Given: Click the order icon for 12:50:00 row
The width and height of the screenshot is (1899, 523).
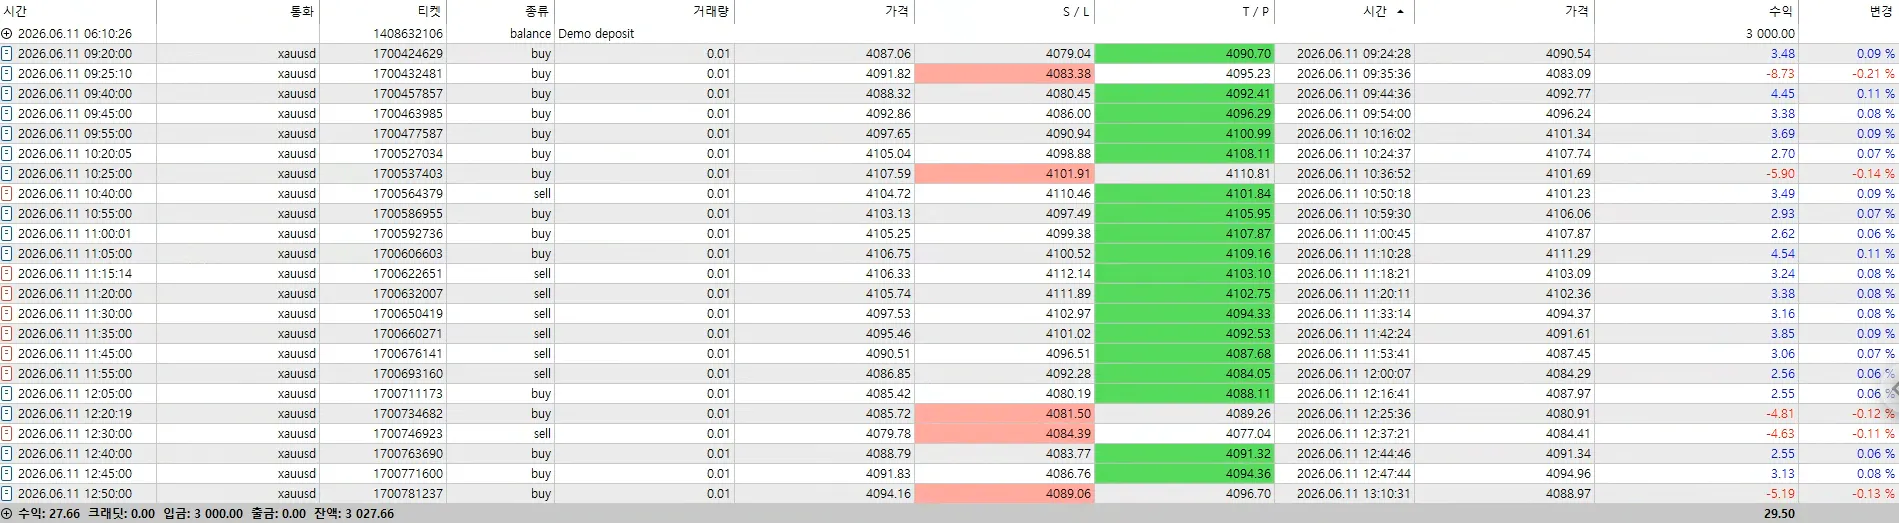Looking at the screenshot, I should pos(7,493).
